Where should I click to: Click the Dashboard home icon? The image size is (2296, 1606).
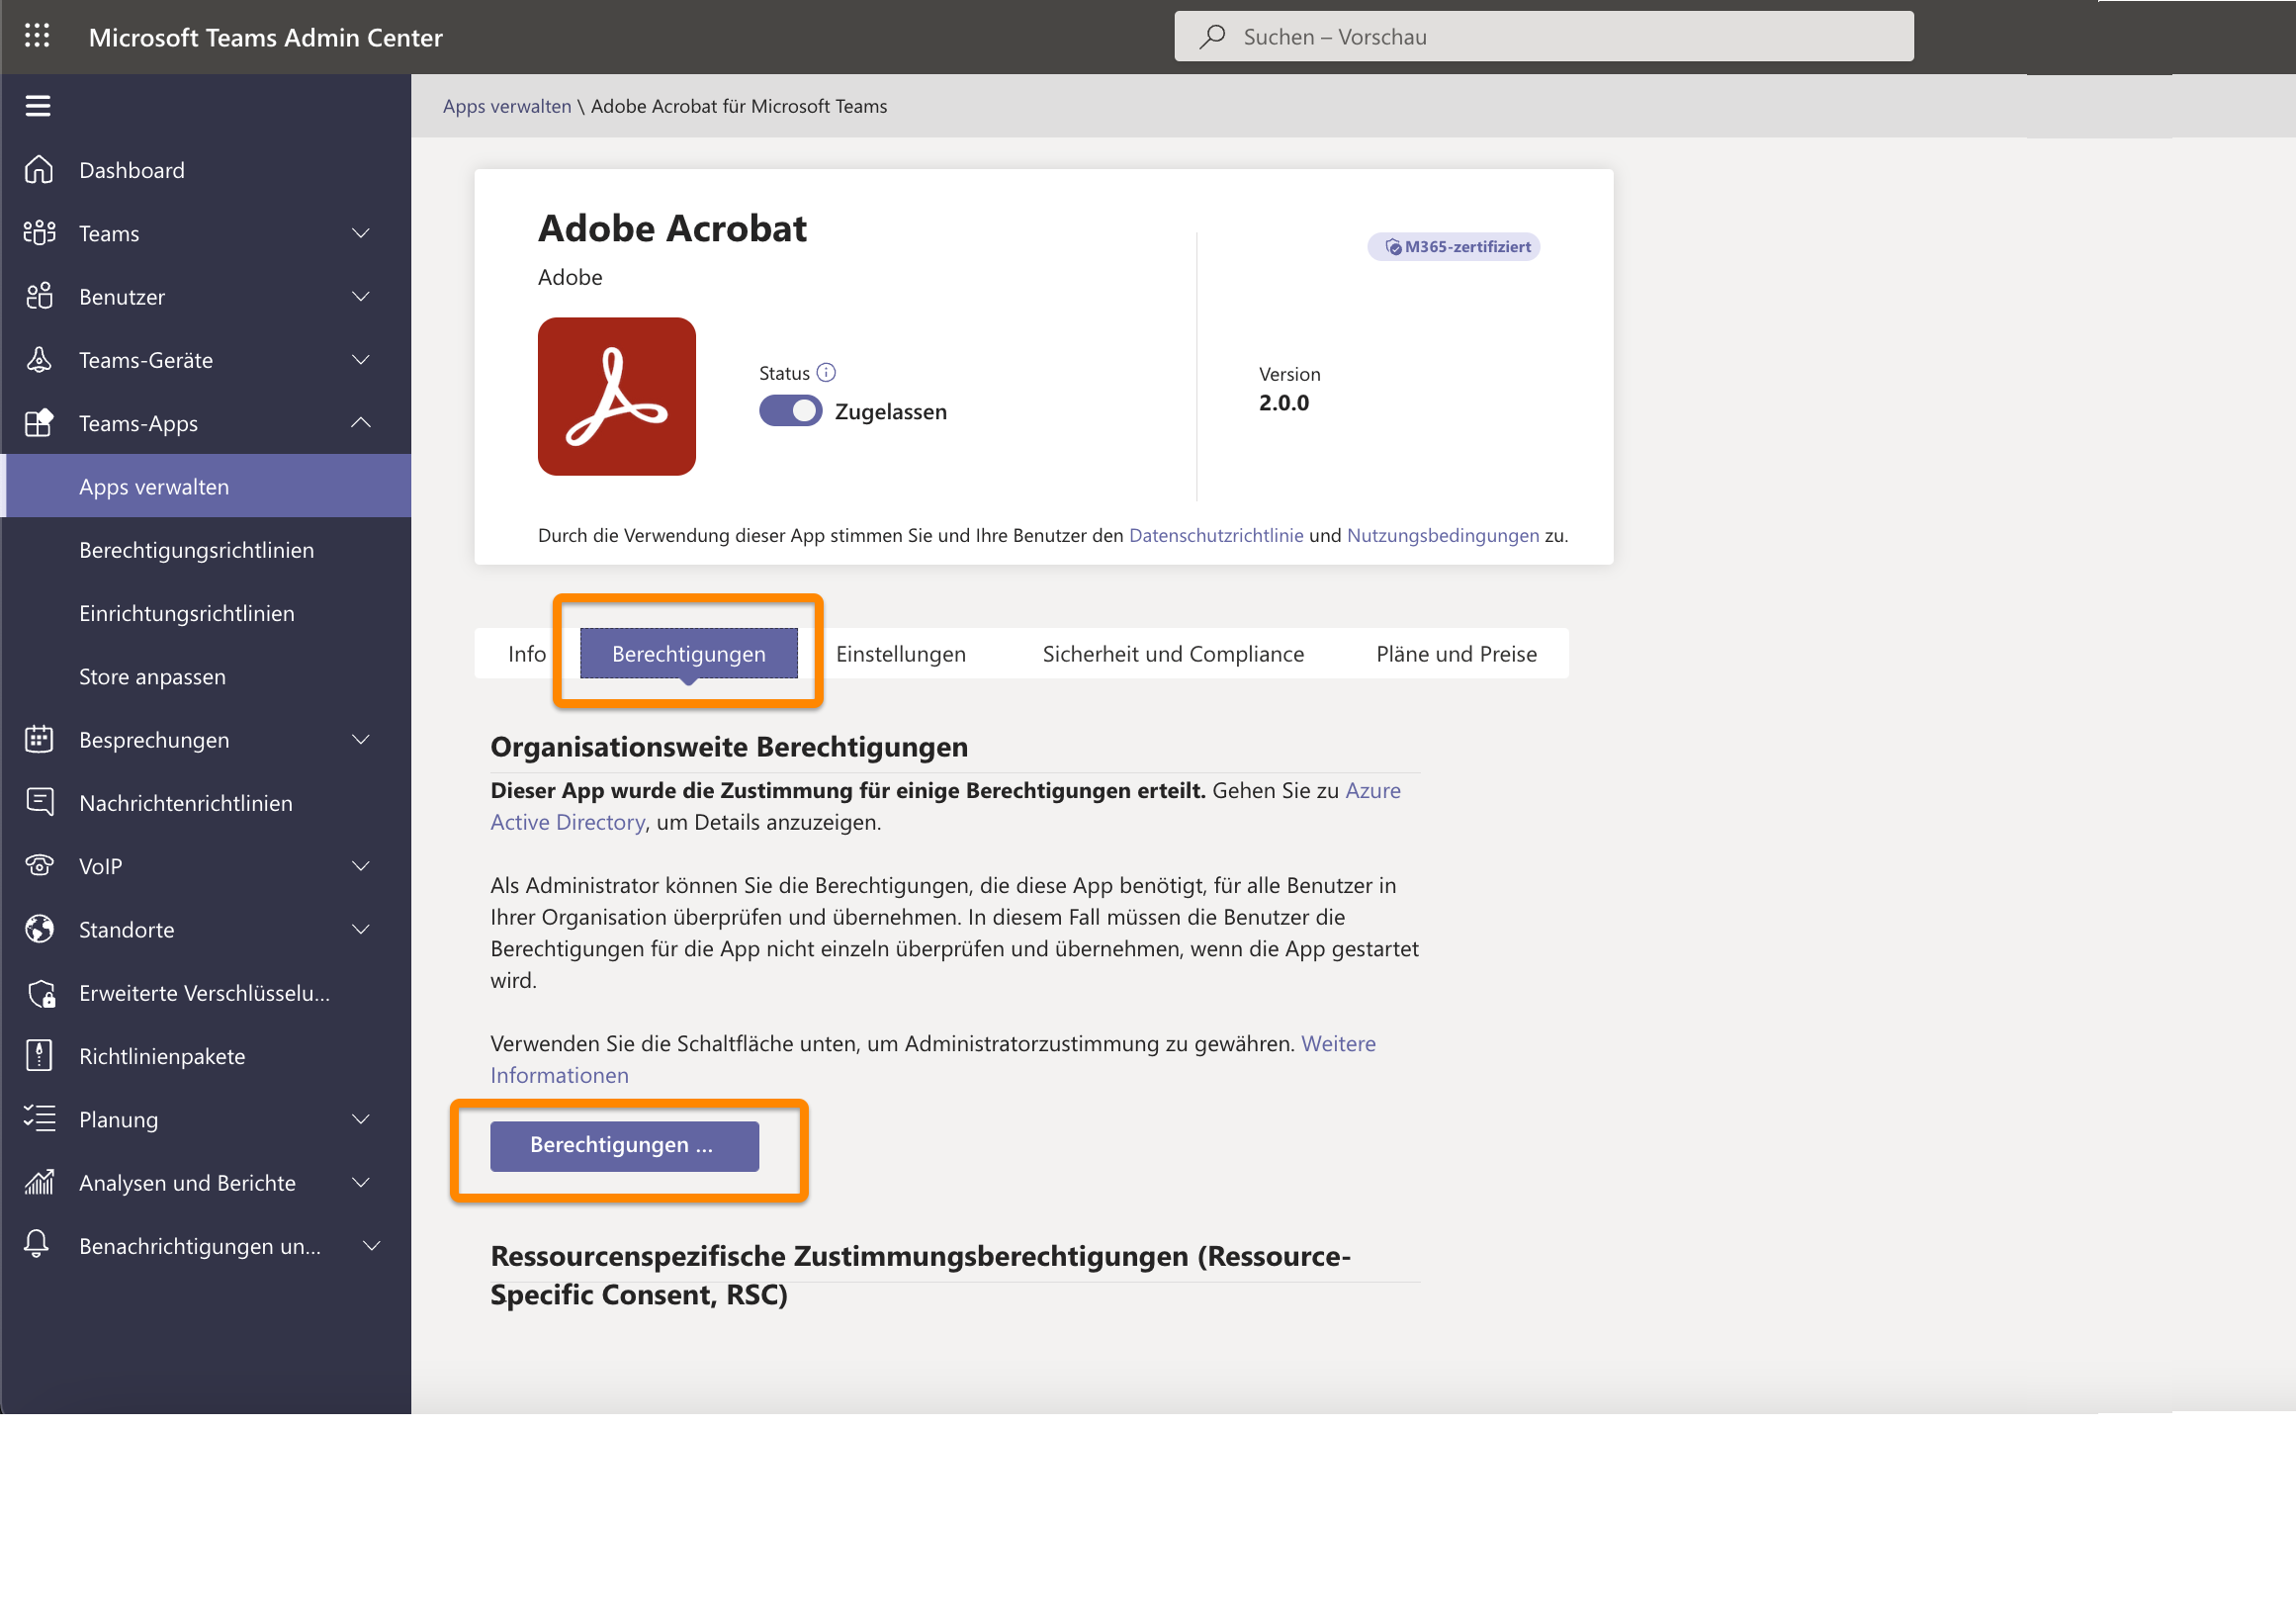(39, 170)
